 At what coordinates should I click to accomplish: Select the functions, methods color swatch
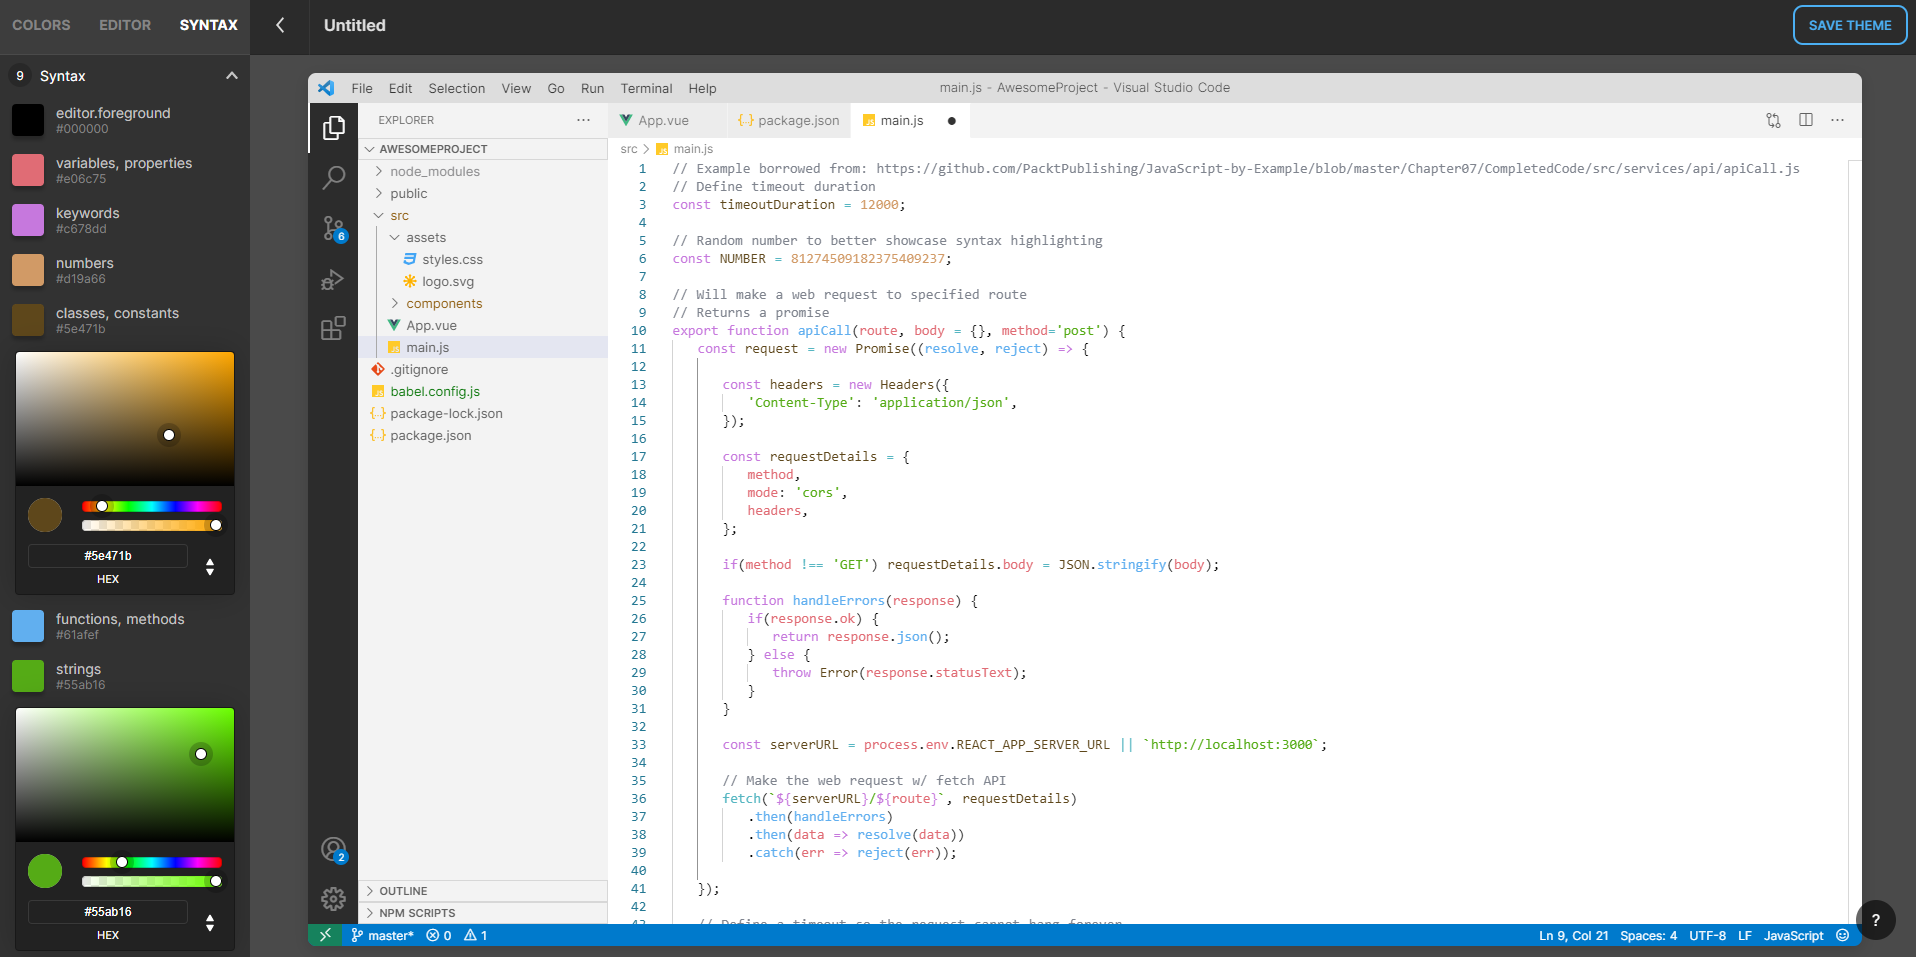28,626
